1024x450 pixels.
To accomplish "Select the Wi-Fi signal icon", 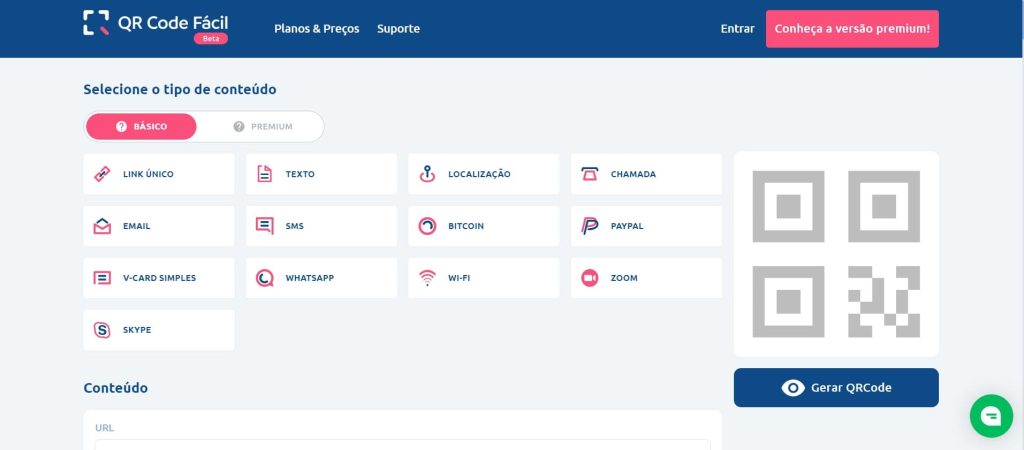I will click(427, 278).
